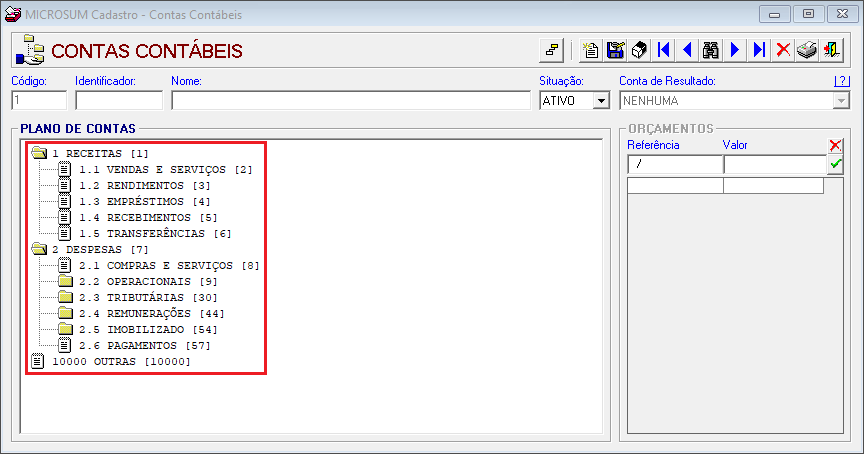Select the 1.1 VENDAS E SERVIÇOS [2] label
The height and width of the screenshot is (454, 864).
tap(165, 170)
